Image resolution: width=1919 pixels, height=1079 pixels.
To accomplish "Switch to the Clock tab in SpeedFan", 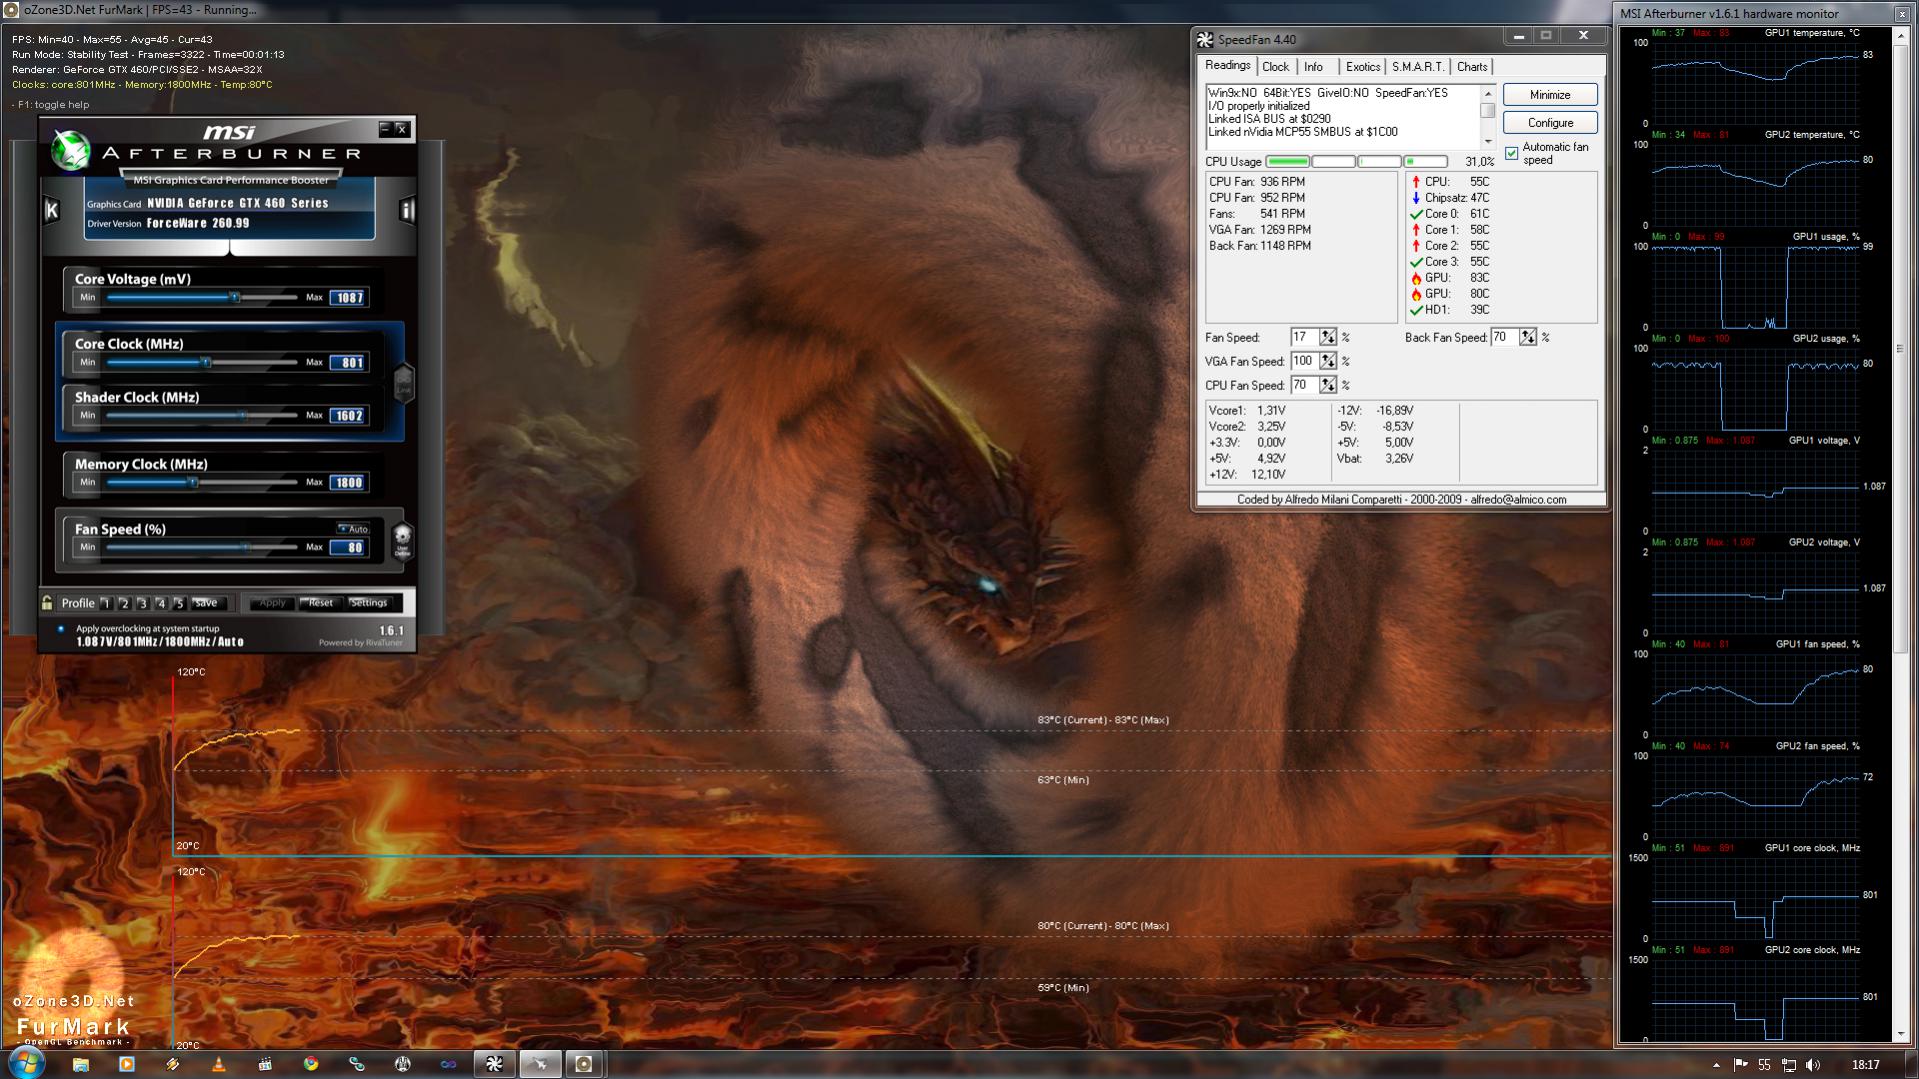I will [x=1275, y=67].
